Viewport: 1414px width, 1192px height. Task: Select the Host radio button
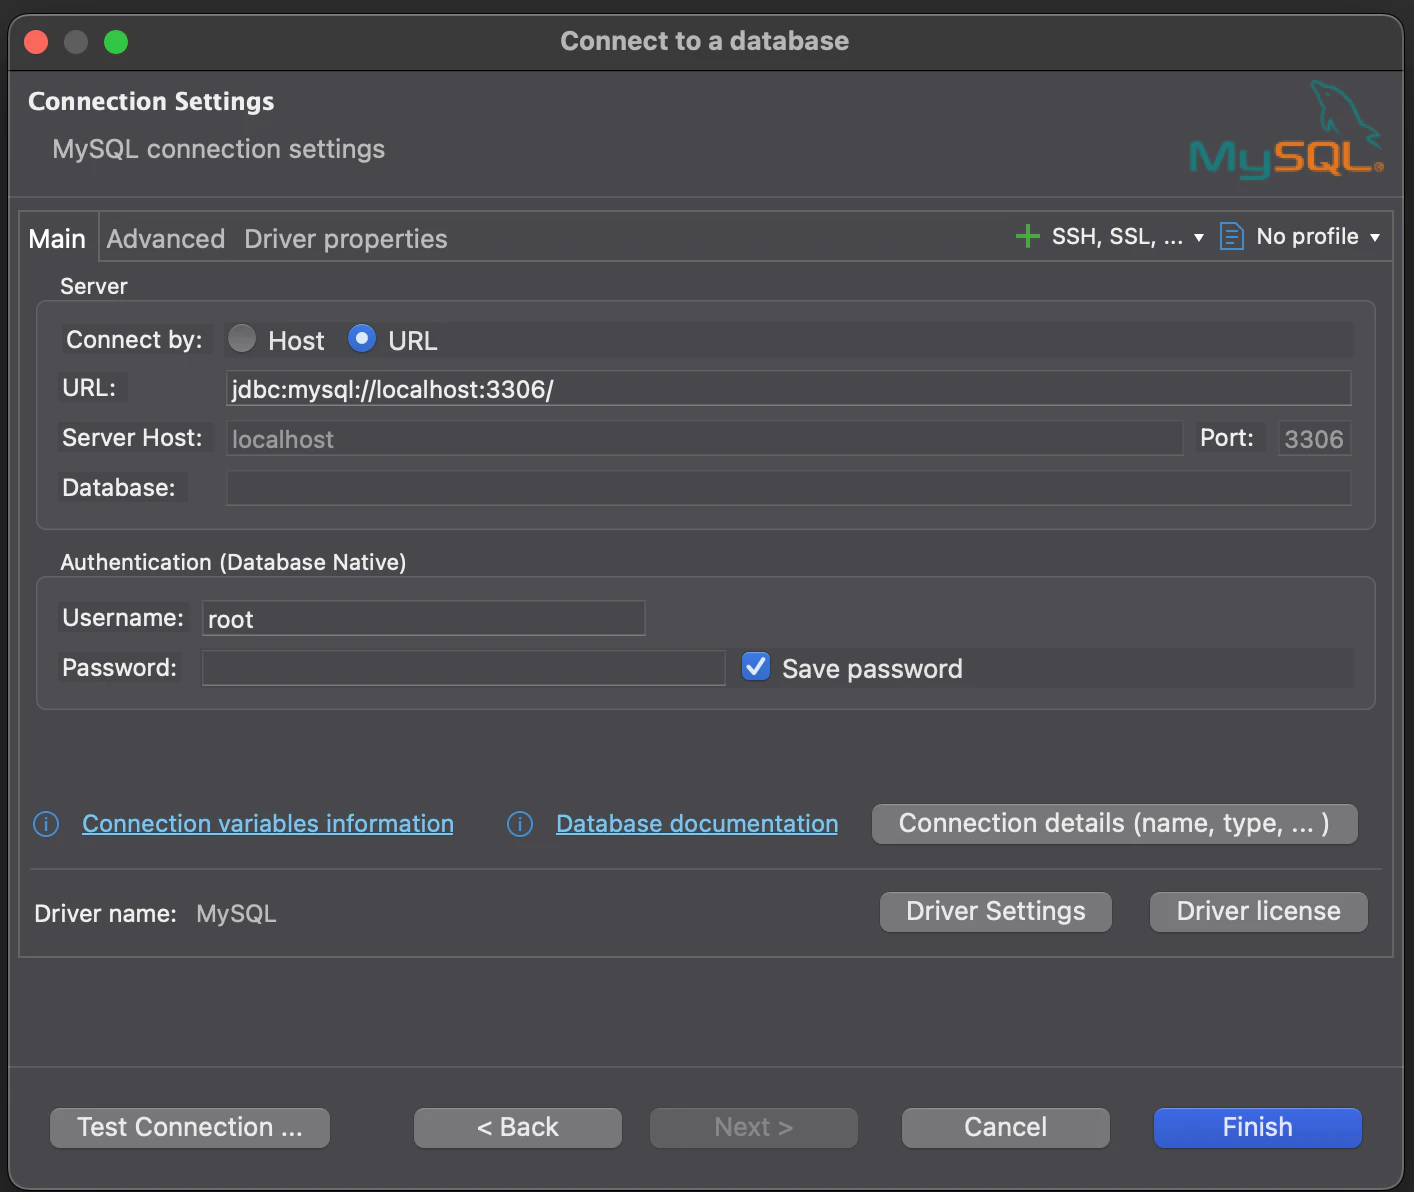pyautogui.click(x=242, y=338)
